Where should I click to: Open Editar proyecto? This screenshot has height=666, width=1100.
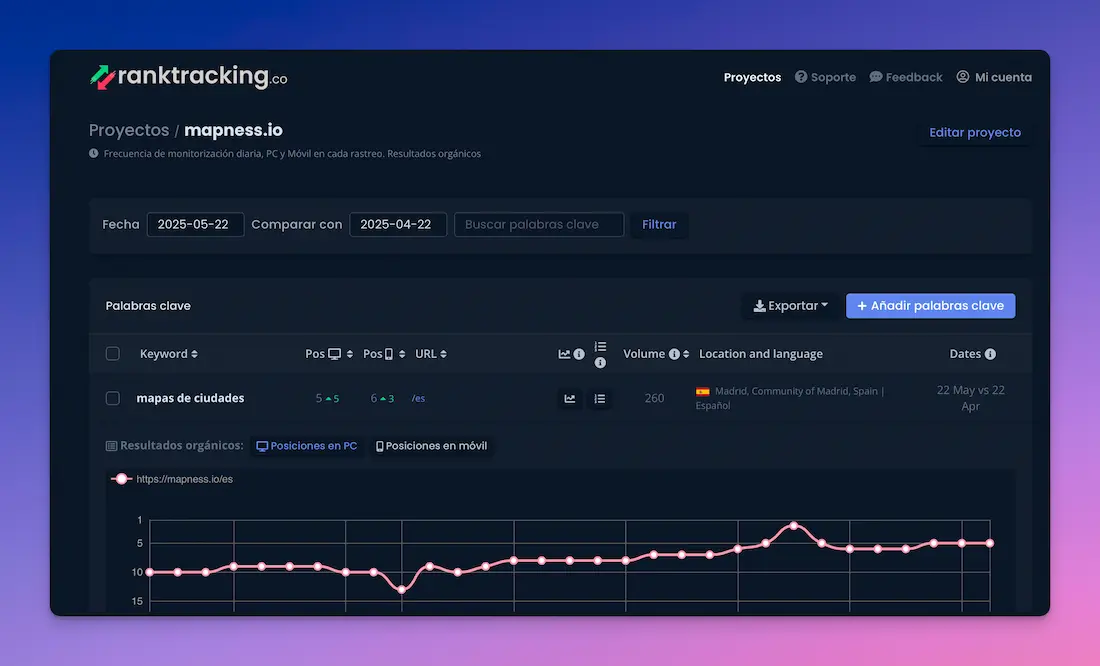(x=974, y=132)
